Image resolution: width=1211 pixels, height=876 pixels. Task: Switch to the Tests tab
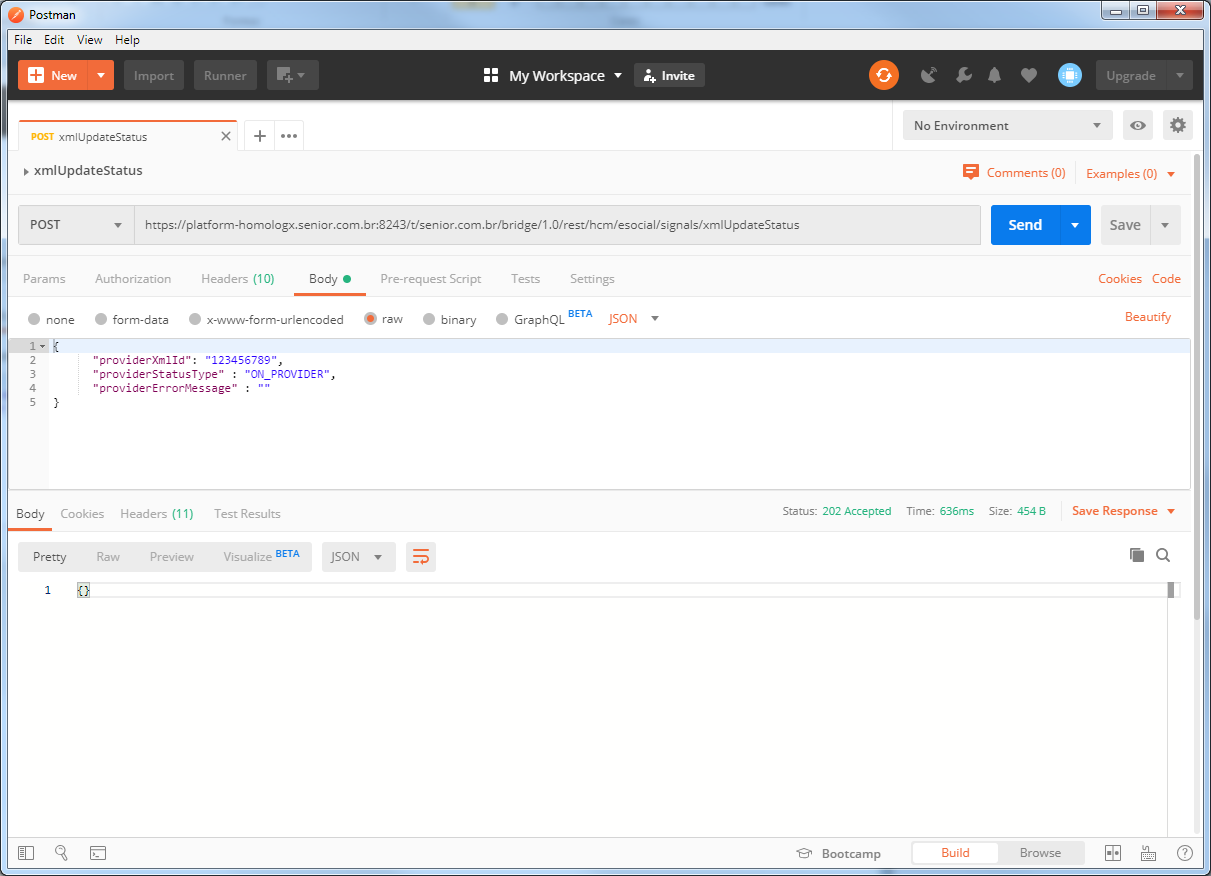coord(526,279)
